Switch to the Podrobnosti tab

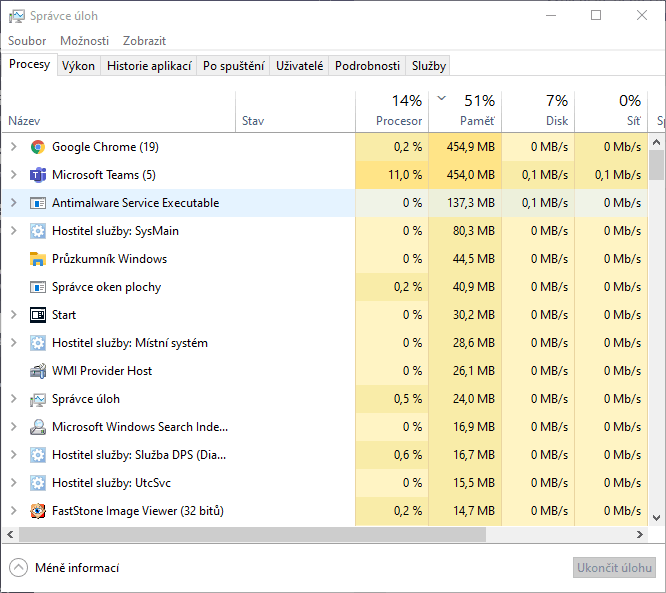[367, 66]
